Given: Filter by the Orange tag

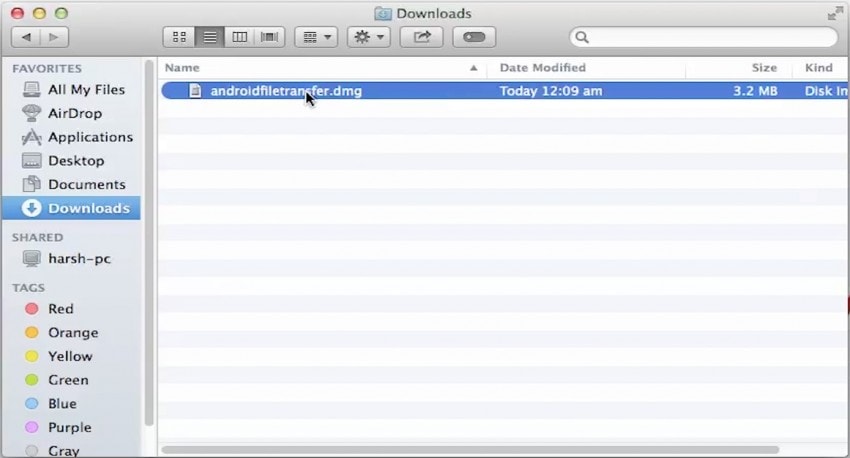Looking at the screenshot, I should point(73,333).
